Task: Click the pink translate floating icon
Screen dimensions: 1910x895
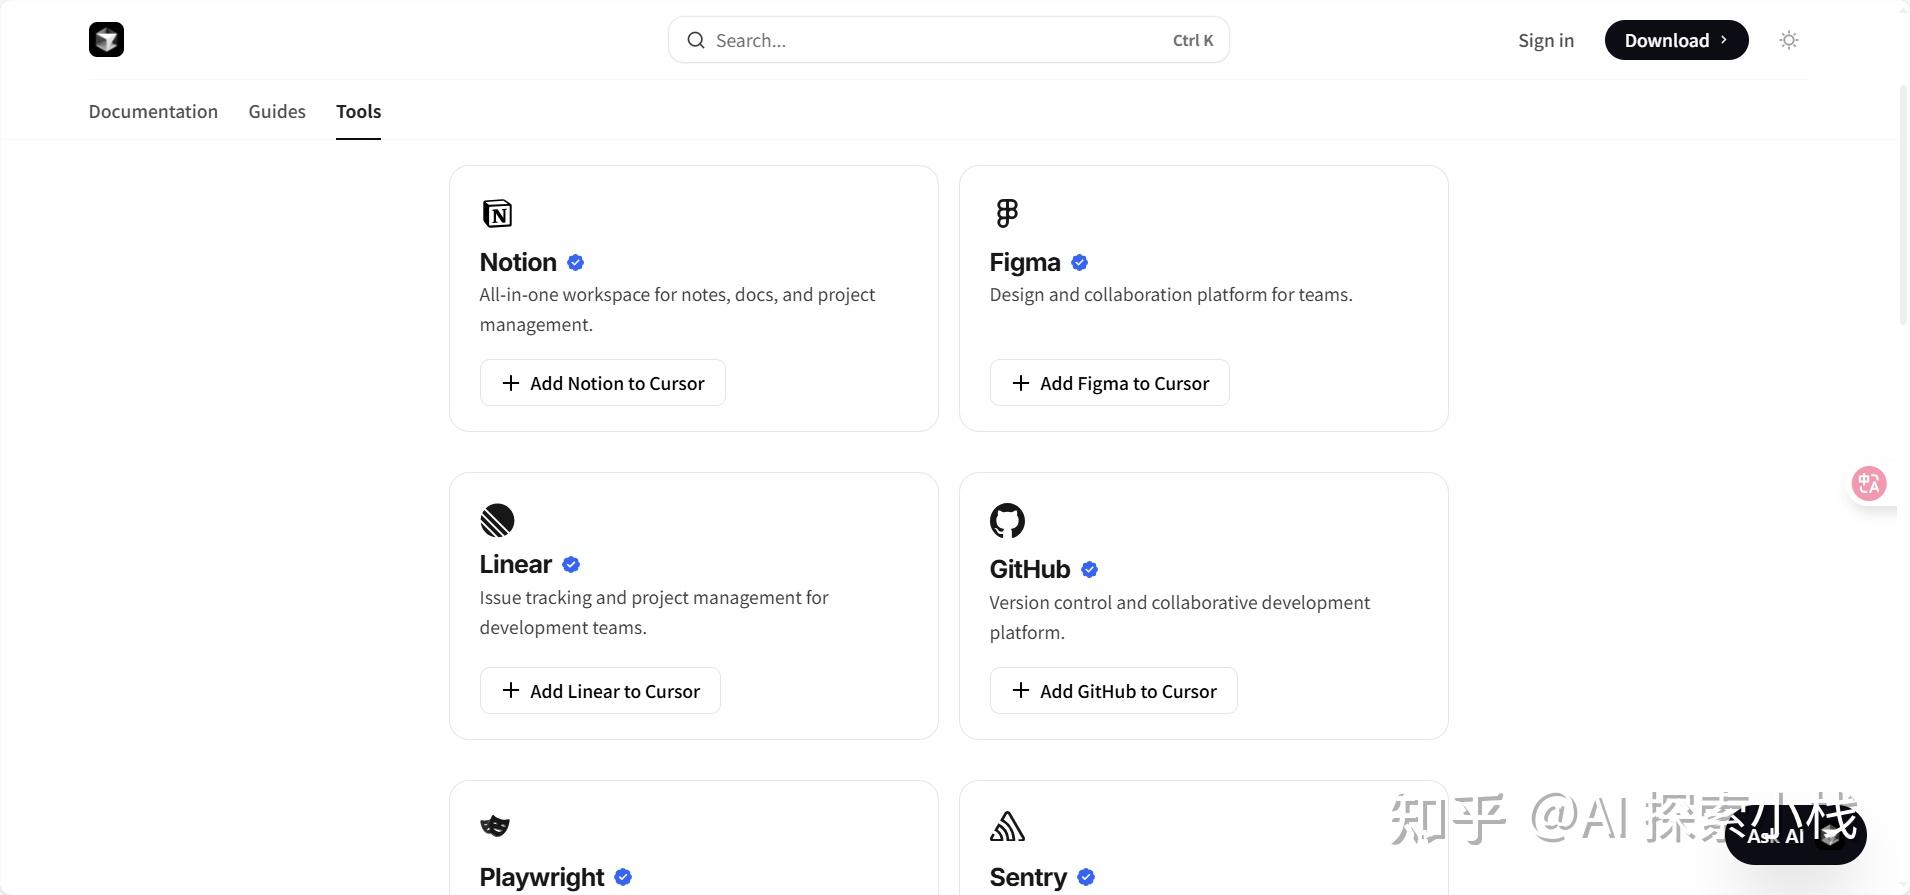Action: (1868, 484)
